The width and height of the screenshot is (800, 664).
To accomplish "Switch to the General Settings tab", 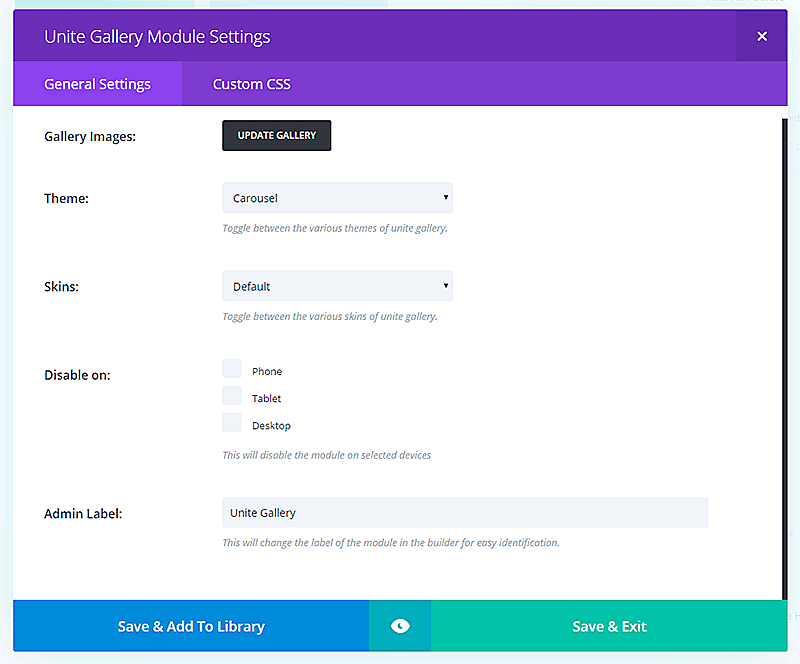I will point(97,84).
